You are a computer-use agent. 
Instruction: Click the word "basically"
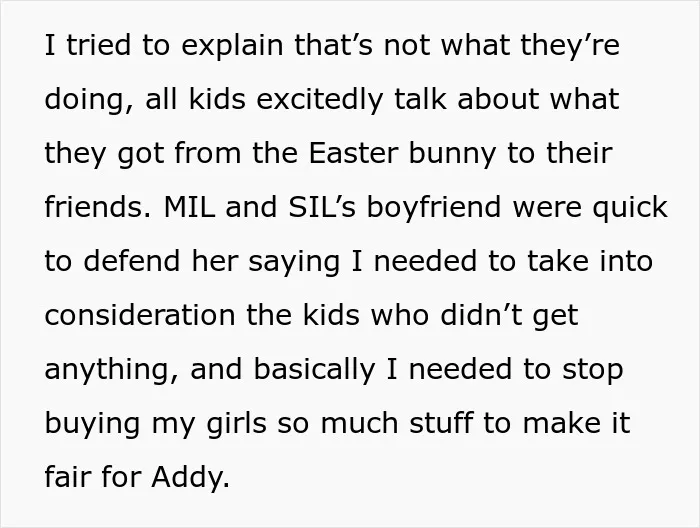tap(314, 371)
